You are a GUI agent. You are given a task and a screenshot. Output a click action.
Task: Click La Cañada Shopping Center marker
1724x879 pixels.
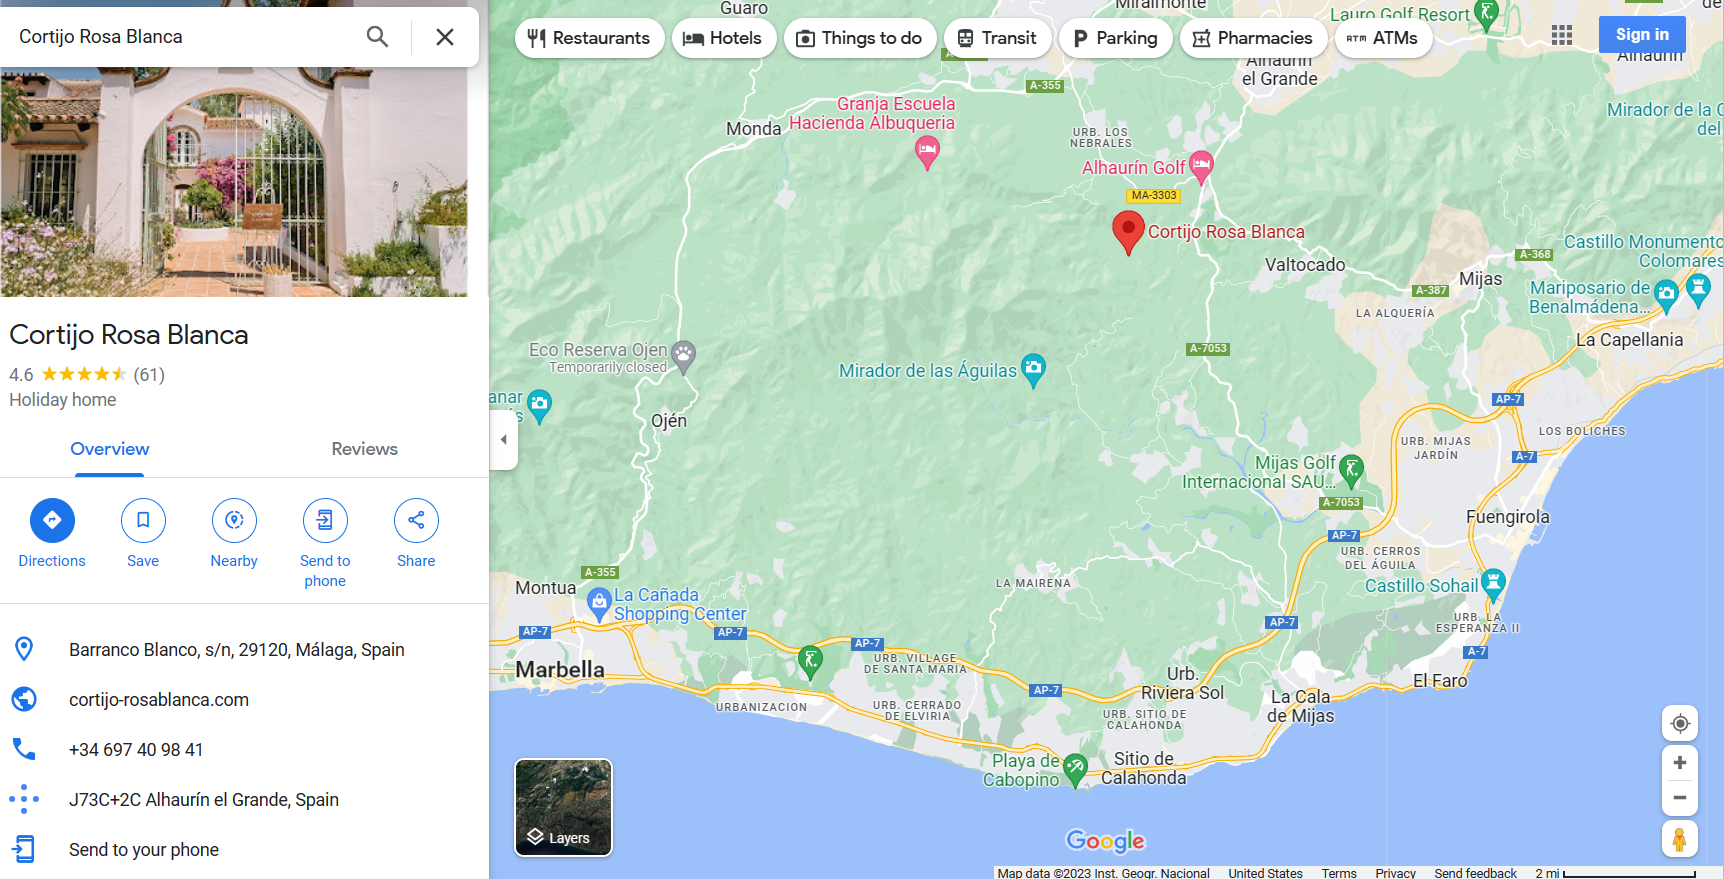tap(599, 604)
